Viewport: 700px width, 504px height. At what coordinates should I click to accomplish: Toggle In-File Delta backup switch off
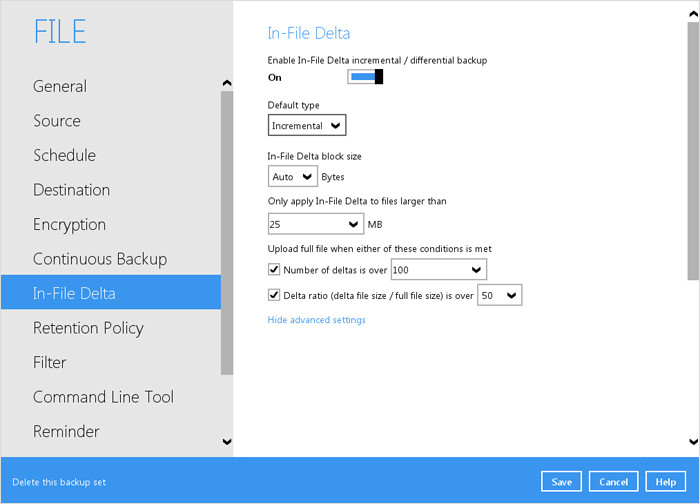point(365,77)
